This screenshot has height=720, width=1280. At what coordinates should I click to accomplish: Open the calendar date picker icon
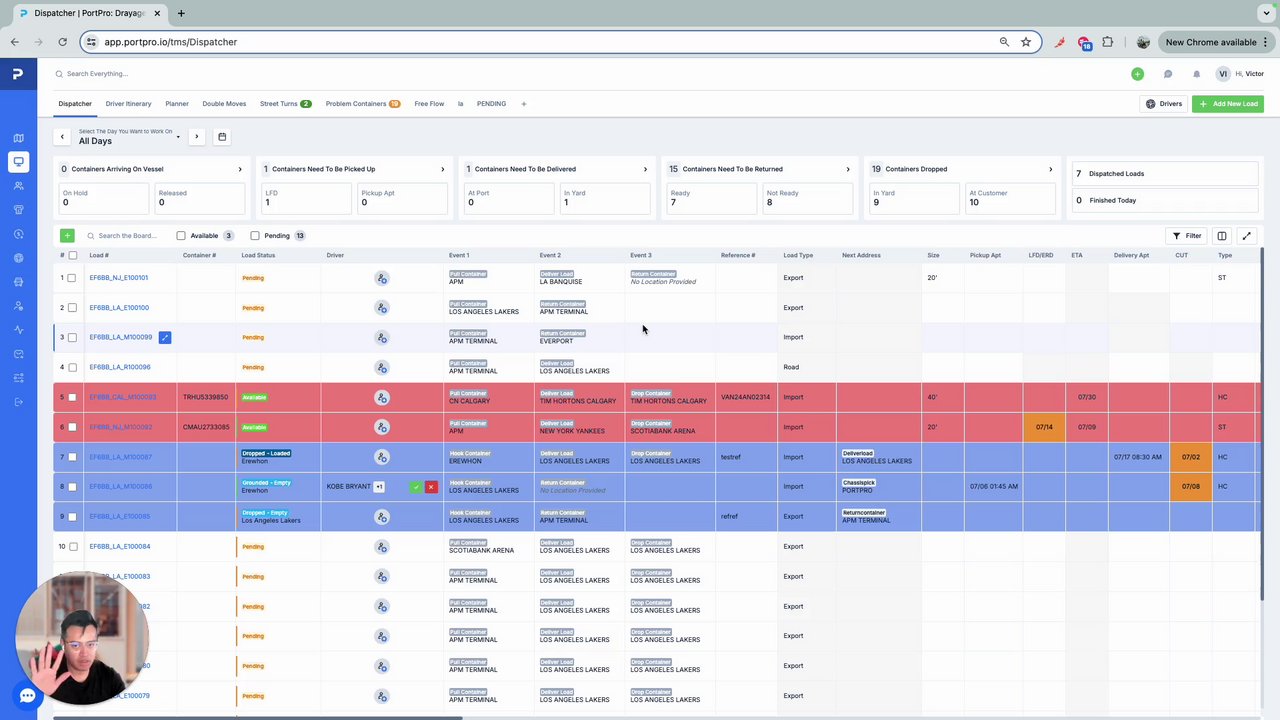coord(222,137)
